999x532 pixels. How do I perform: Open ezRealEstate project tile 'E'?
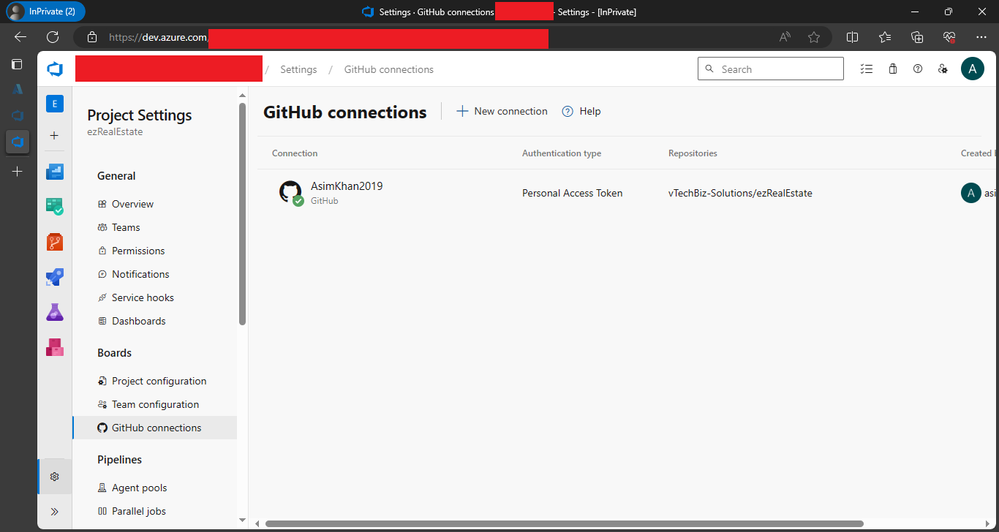tap(55, 104)
